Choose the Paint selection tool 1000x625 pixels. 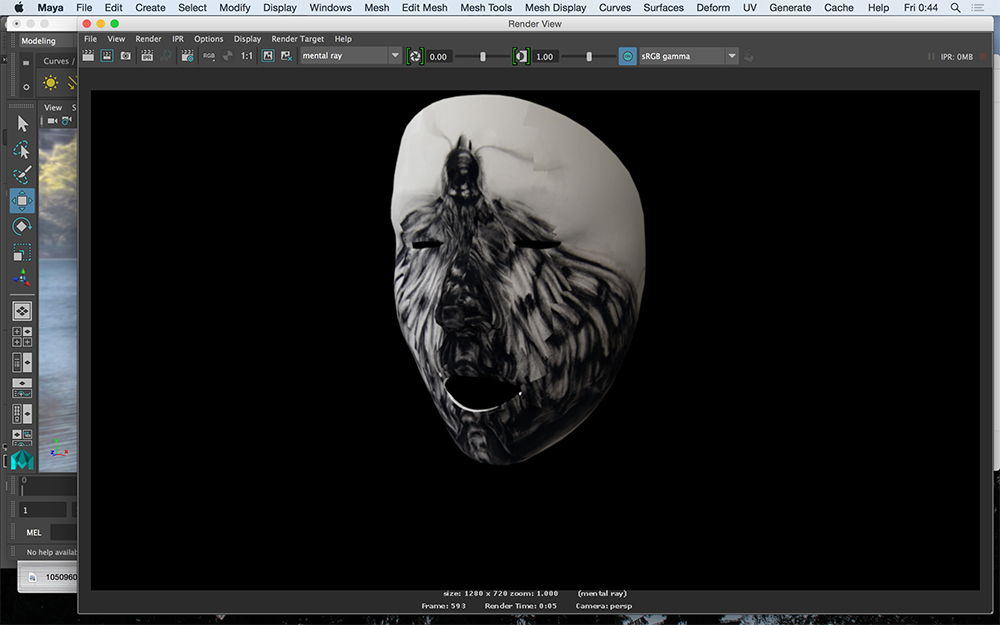22,175
